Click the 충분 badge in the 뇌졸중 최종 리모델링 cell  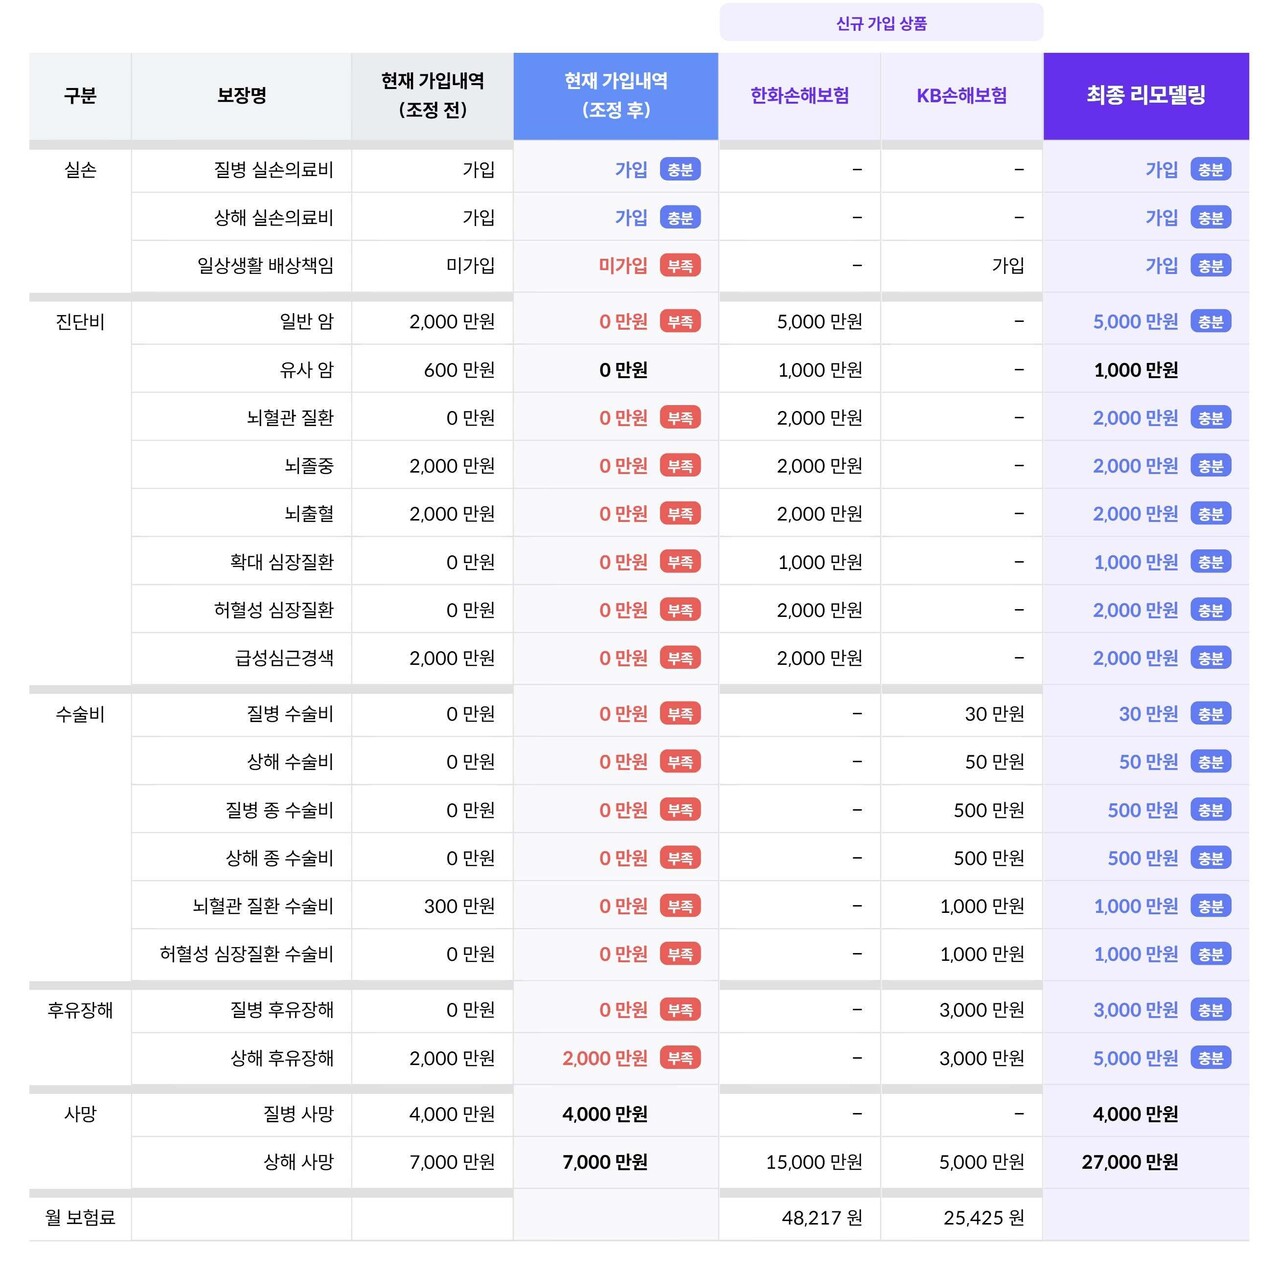[1211, 465]
